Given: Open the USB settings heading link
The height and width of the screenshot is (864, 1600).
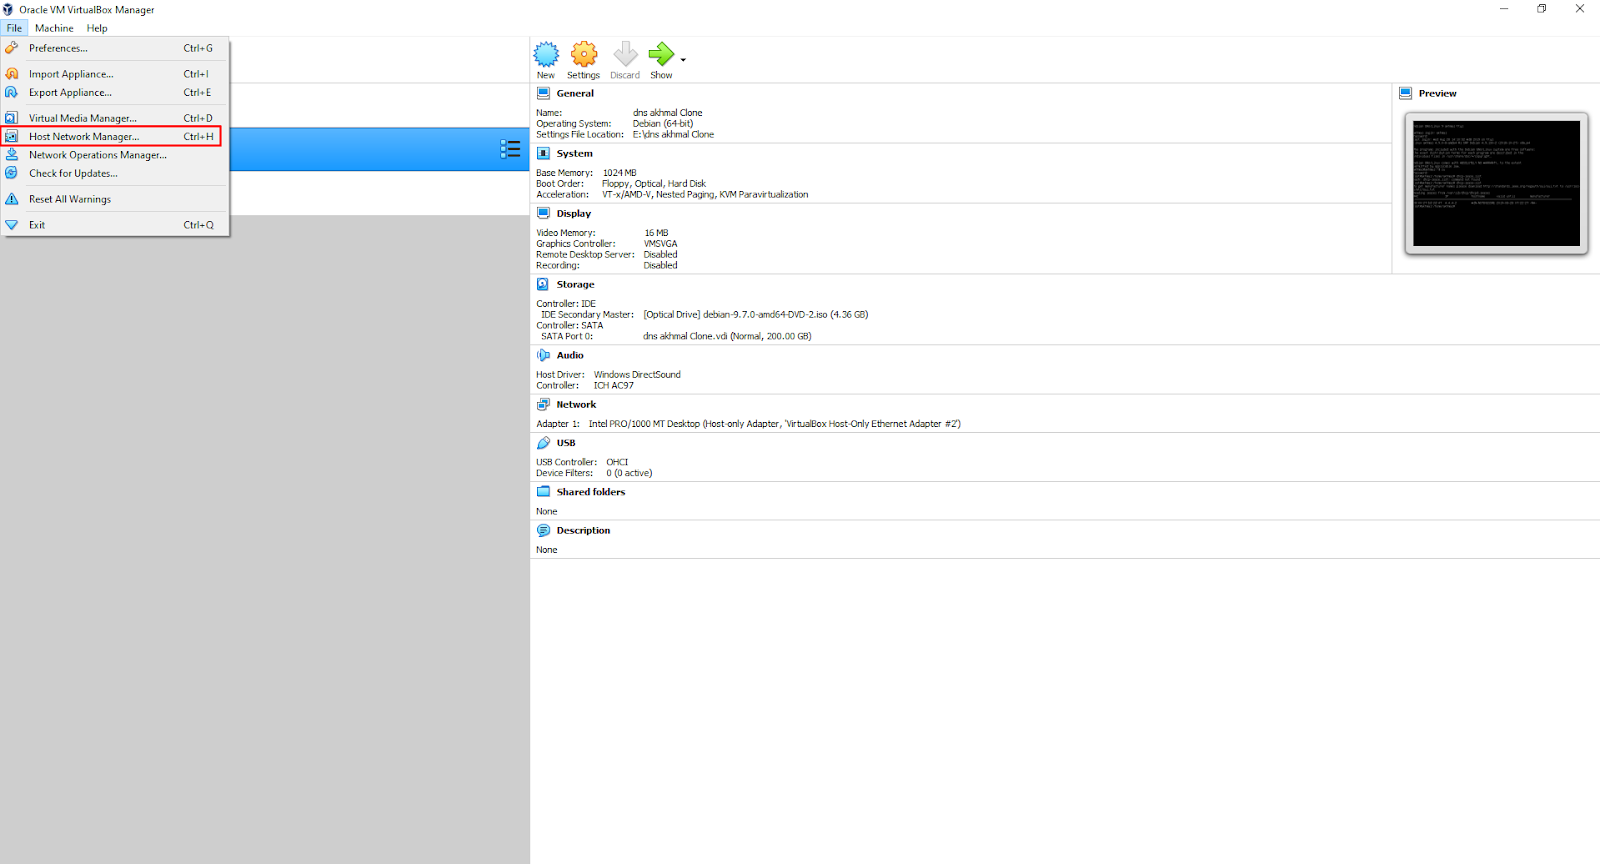Looking at the screenshot, I should tap(566, 443).
